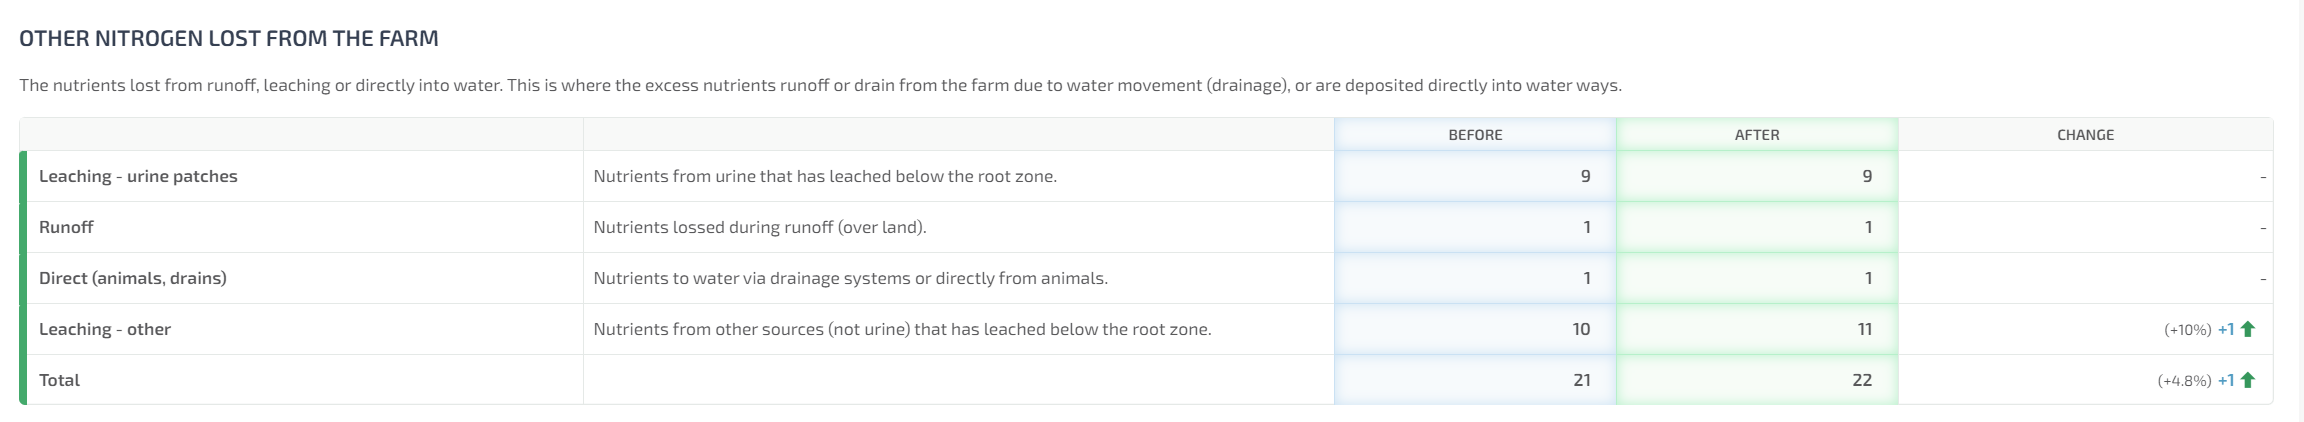
Task: Click the Other Nitrogen Lost From The Farm heading
Action: (x=229, y=39)
